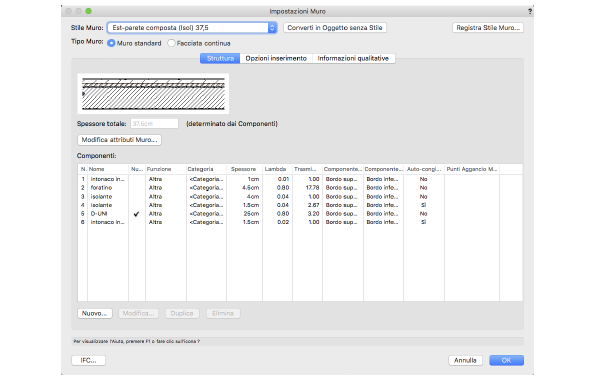Click the Funzione column header
Viewport: 597px width, 381px height.
point(166,169)
